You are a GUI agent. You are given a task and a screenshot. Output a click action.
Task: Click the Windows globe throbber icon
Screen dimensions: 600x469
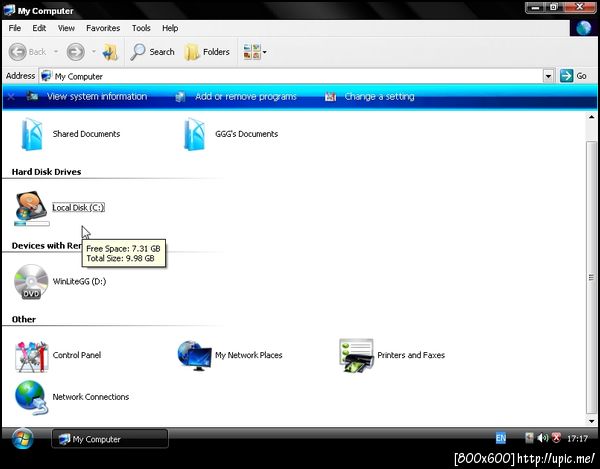[x=584, y=28]
